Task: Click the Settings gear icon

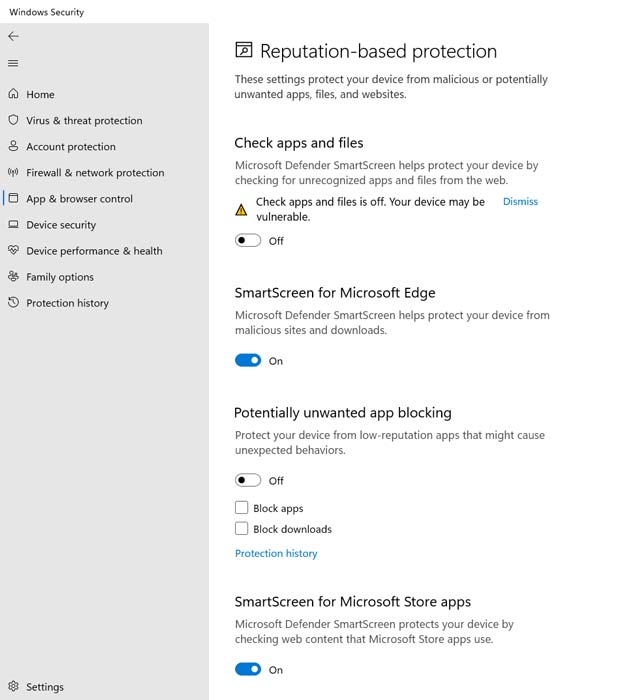Action: [x=13, y=686]
